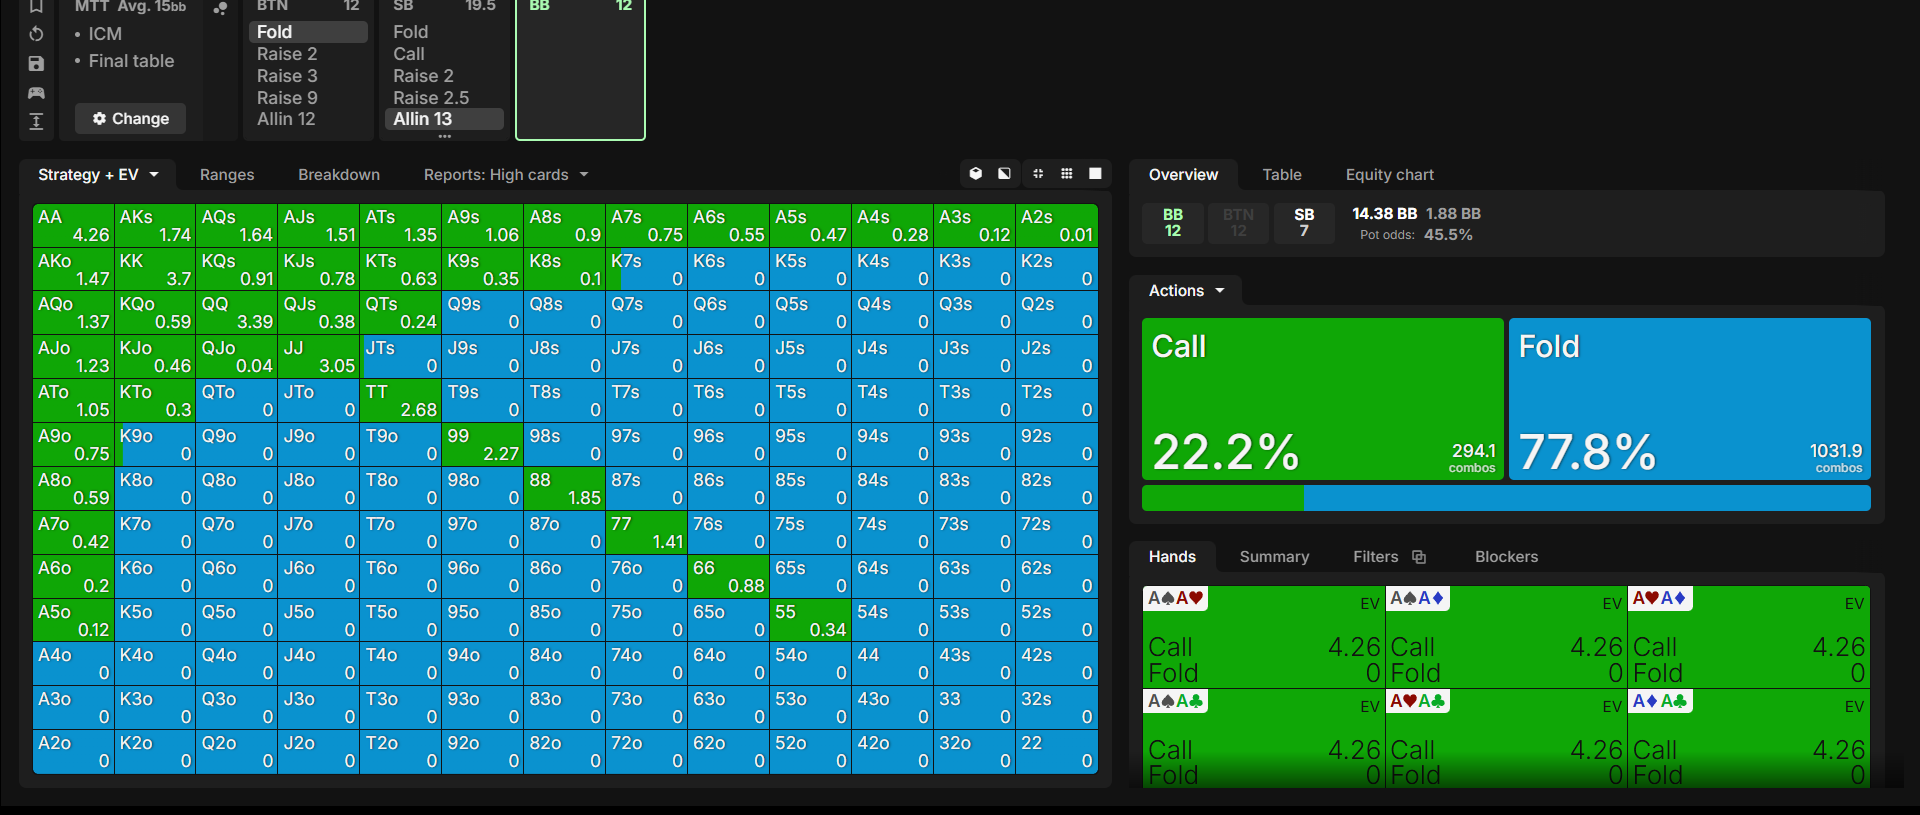Select the AA hand cell in matrix
The image size is (1920, 815).
click(74, 226)
